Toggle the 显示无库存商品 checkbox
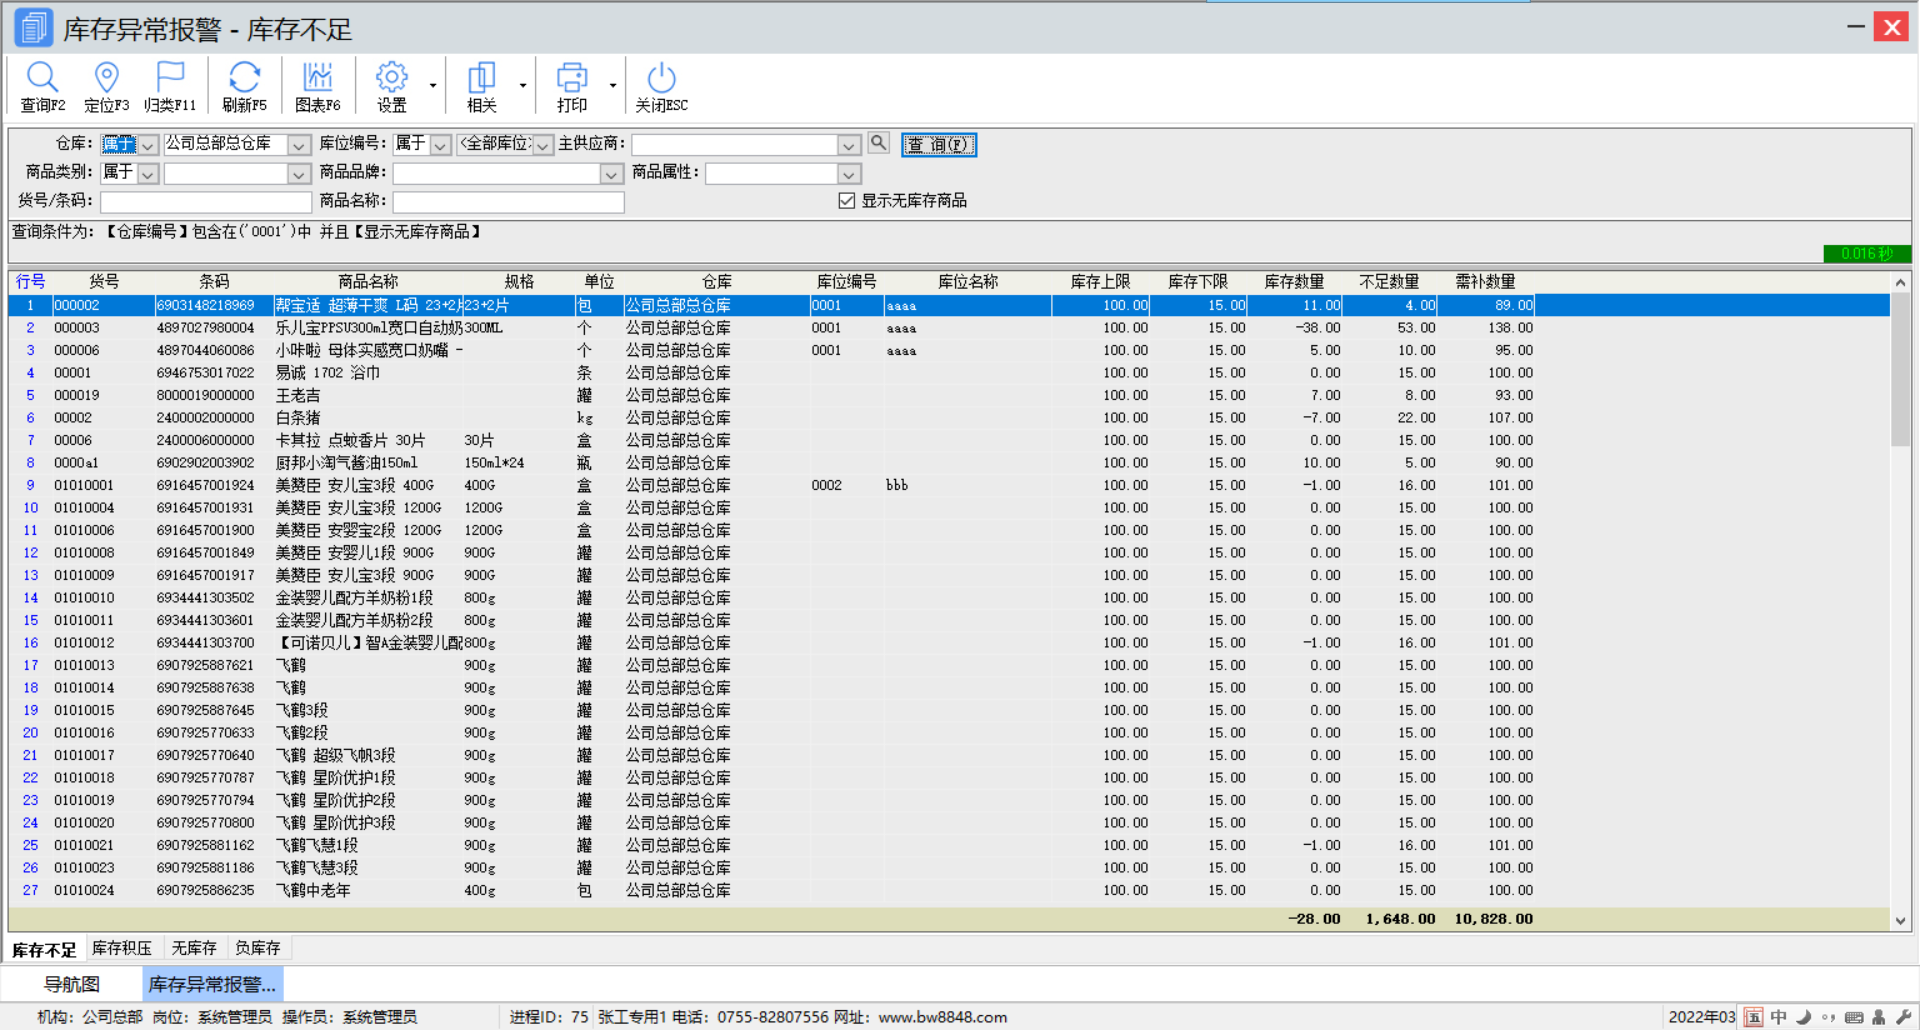1920x1030 pixels. click(x=847, y=201)
